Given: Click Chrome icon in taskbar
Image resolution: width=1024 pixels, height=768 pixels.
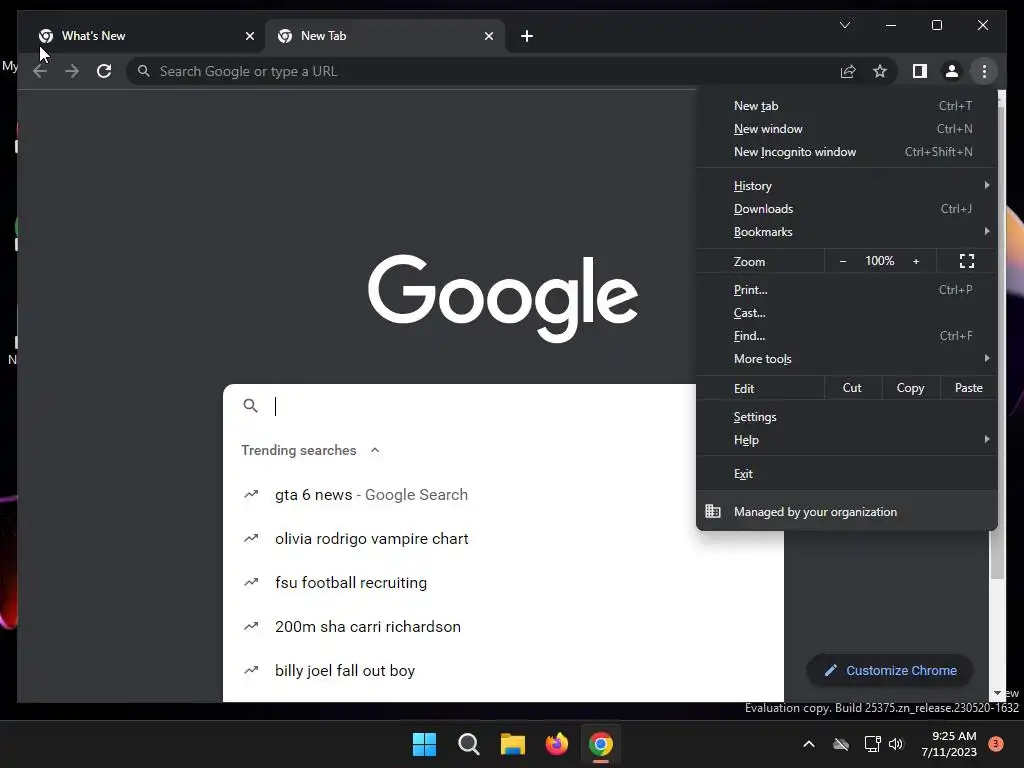Looking at the screenshot, I should (601, 744).
